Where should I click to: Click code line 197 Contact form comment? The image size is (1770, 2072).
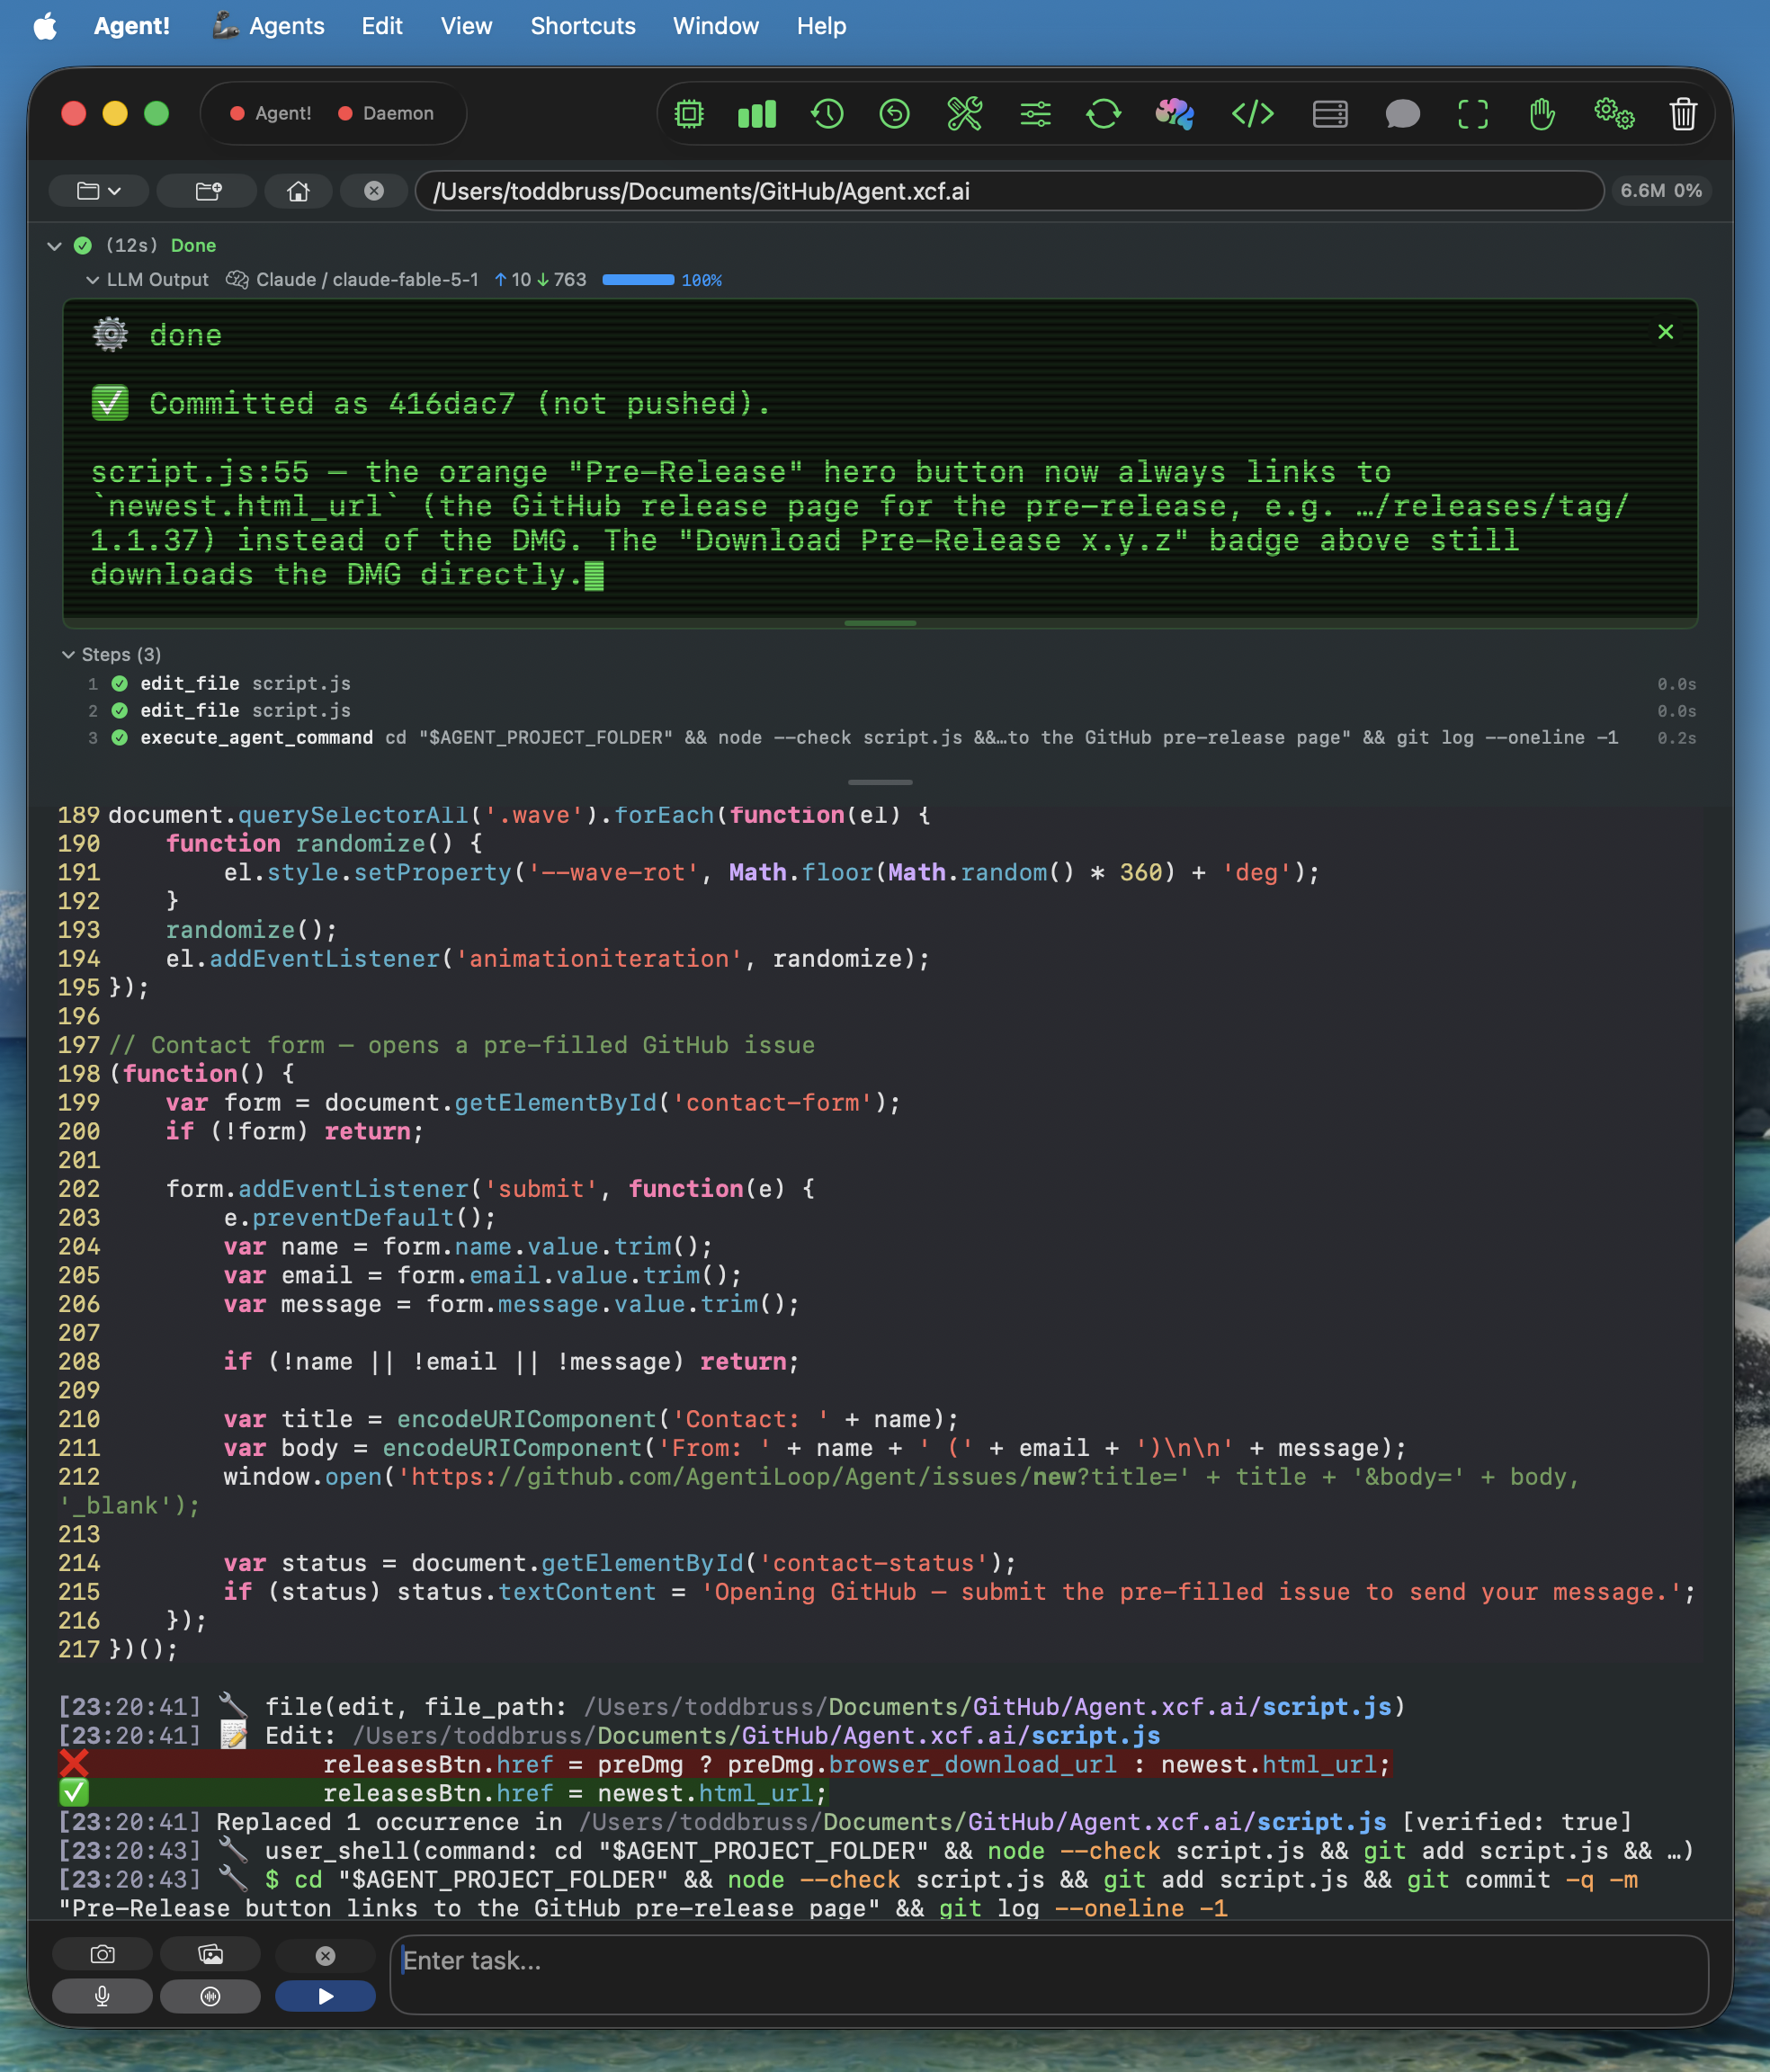461,1046
